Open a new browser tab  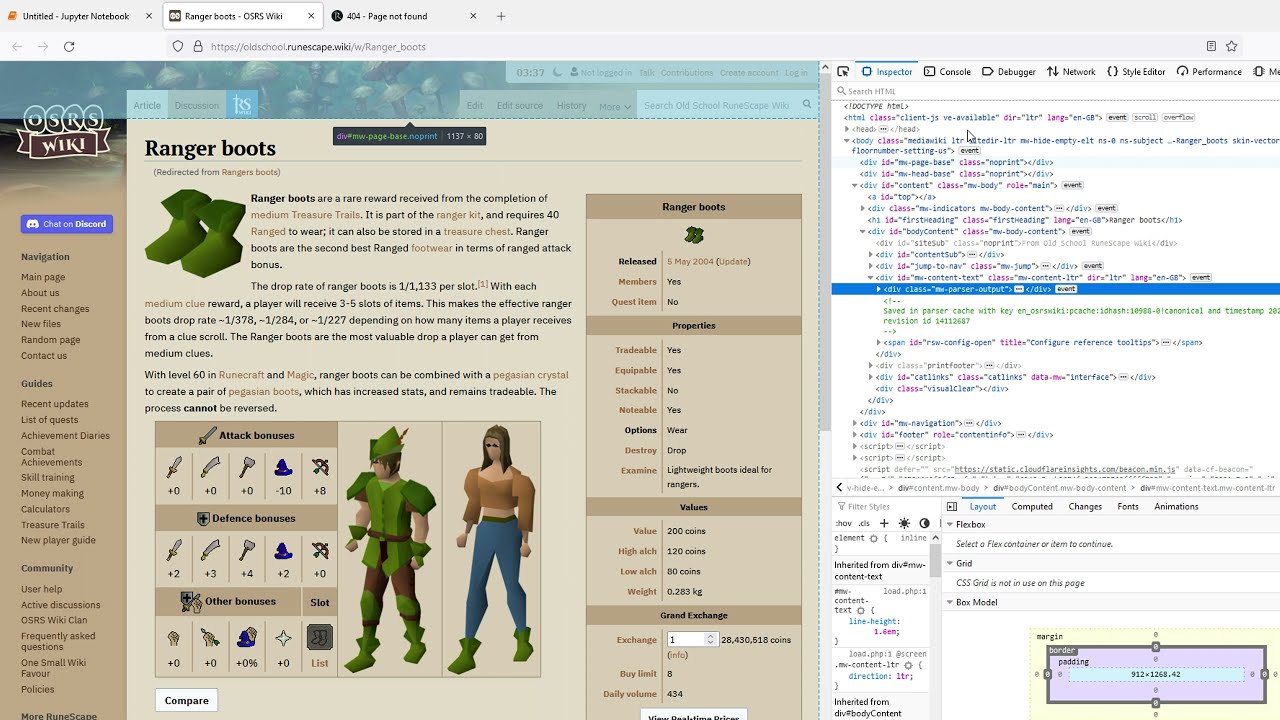[x=501, y=16]
